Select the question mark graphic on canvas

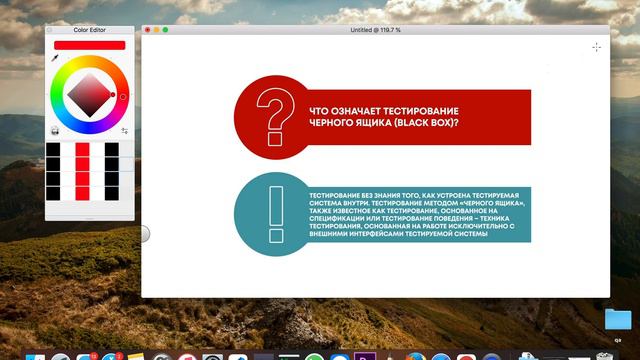tap(276, 117)
